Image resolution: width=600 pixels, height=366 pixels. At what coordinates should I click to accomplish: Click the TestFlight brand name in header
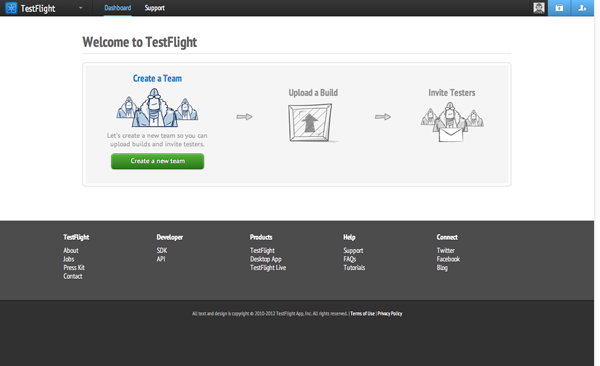coord(38,8)
